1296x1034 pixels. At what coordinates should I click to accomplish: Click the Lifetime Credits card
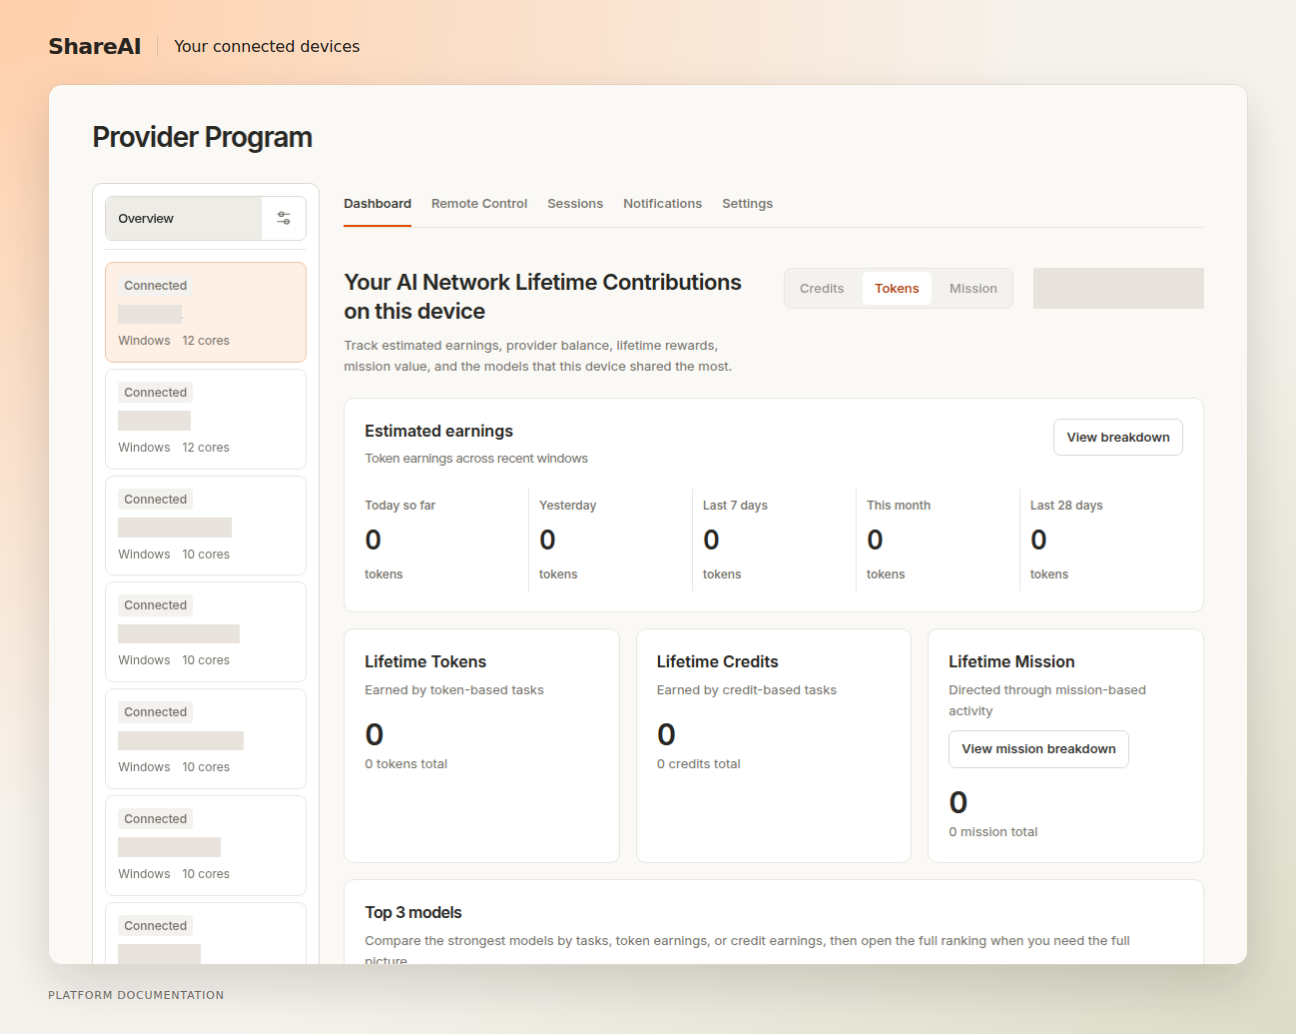[x=774, y=746]
